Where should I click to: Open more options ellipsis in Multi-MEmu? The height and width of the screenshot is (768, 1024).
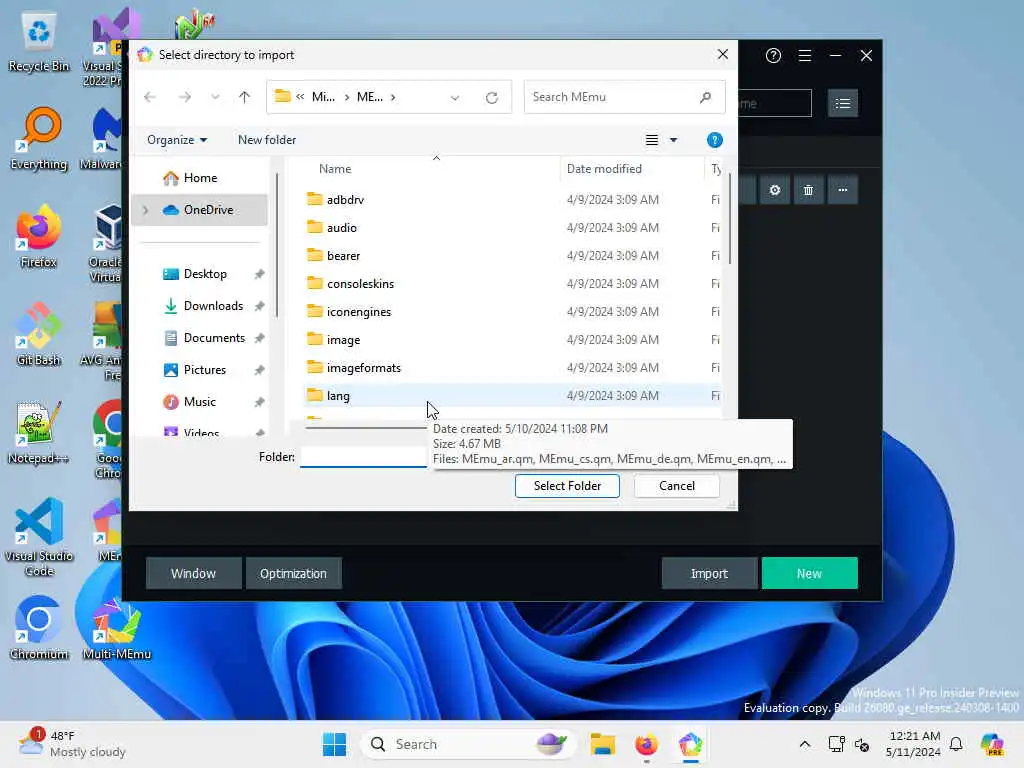842,190
